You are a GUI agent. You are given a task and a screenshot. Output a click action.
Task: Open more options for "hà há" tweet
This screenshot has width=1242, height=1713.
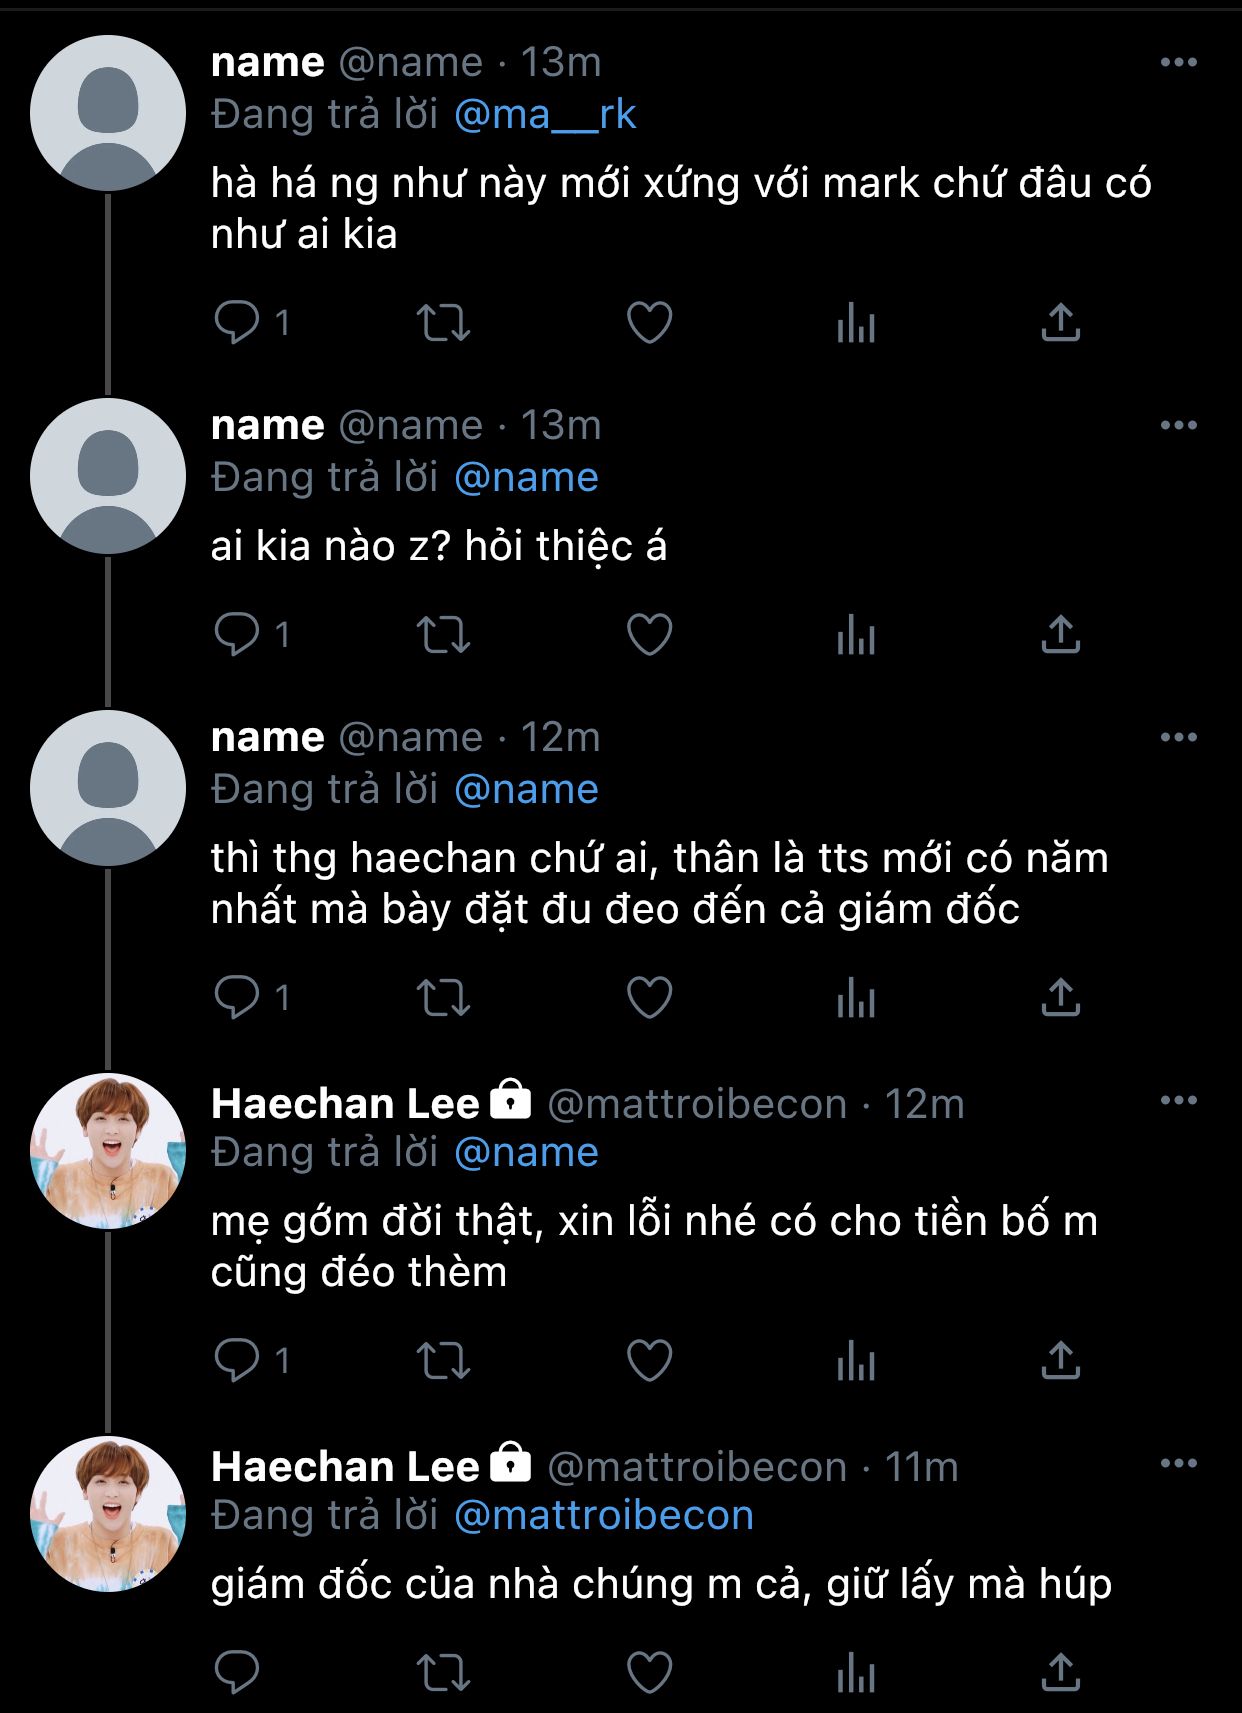click(1178, 62)
